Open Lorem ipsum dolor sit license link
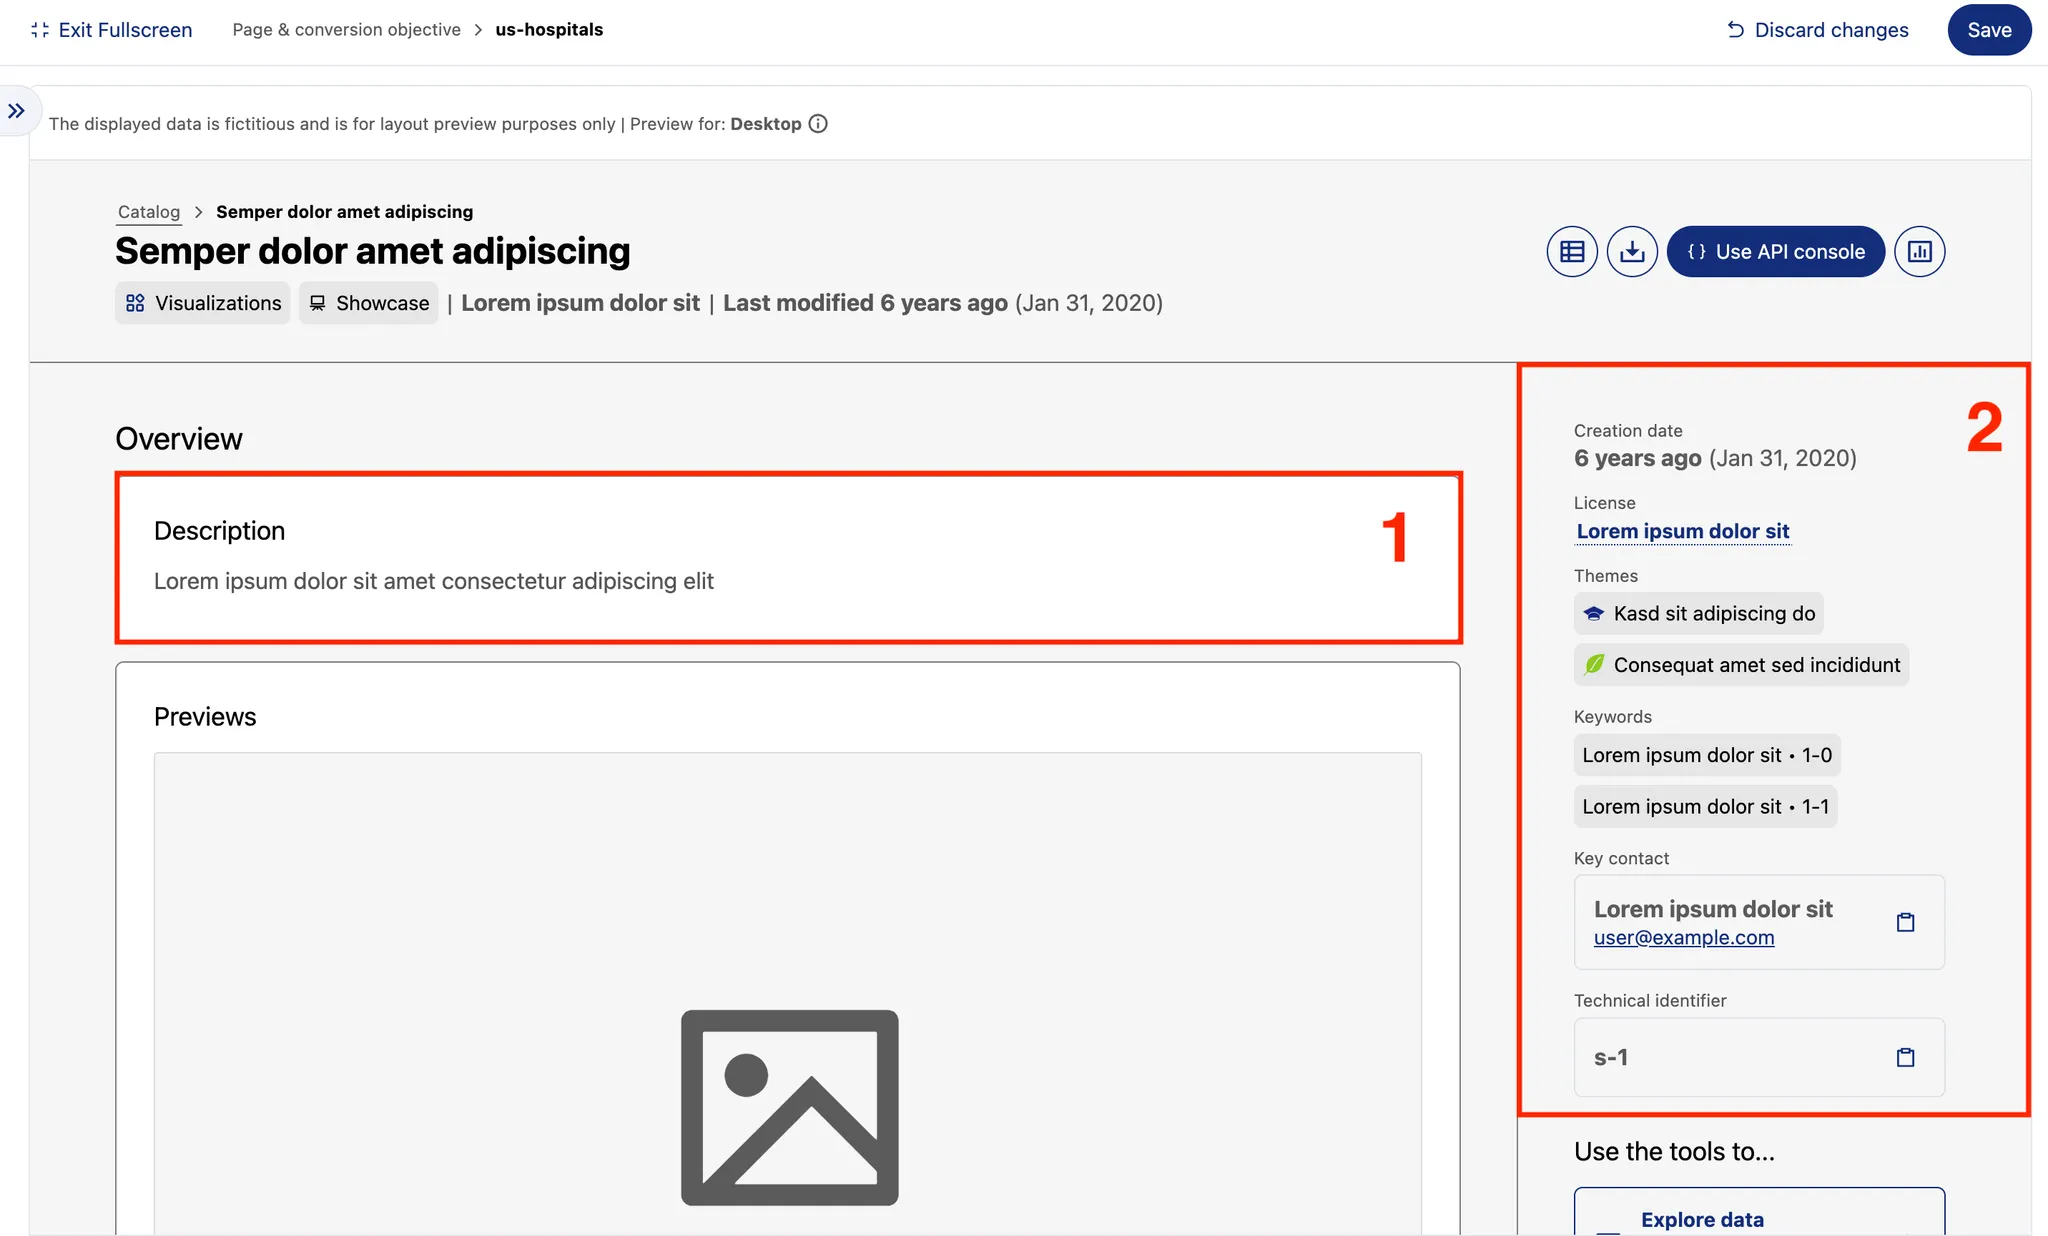The height and width of the screenshot is (1236, 2048). click(1682, 531)
